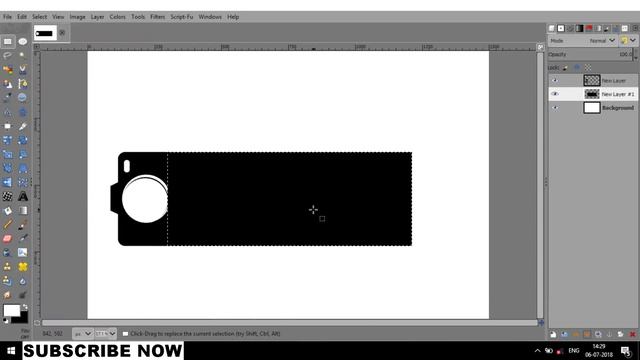640x360 pixels.
Task: Activate the Paths tool
Action: click(x=22, y=84)
